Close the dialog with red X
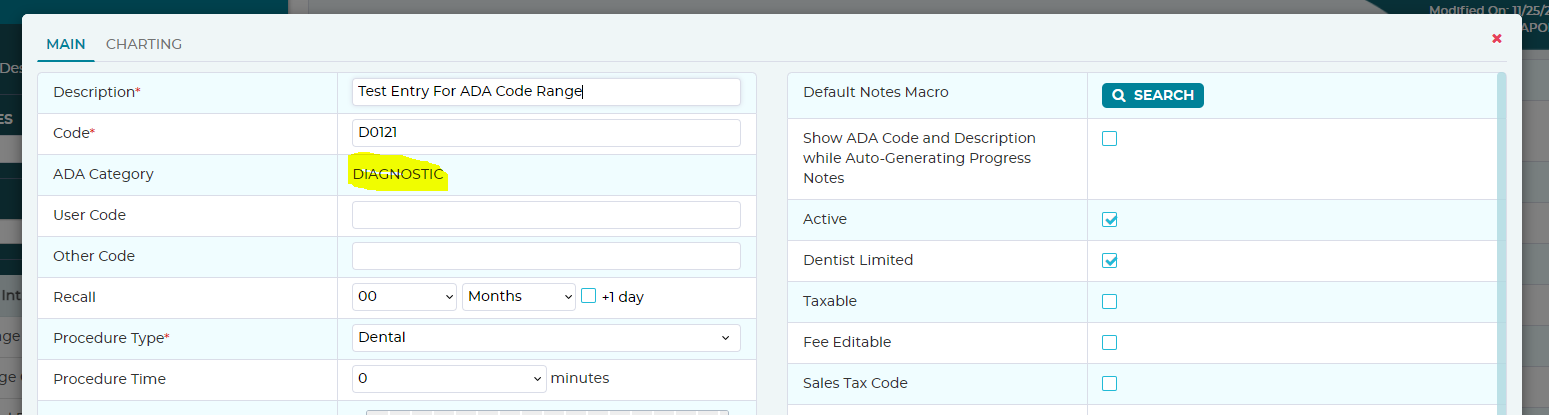 pos(1497,38)
